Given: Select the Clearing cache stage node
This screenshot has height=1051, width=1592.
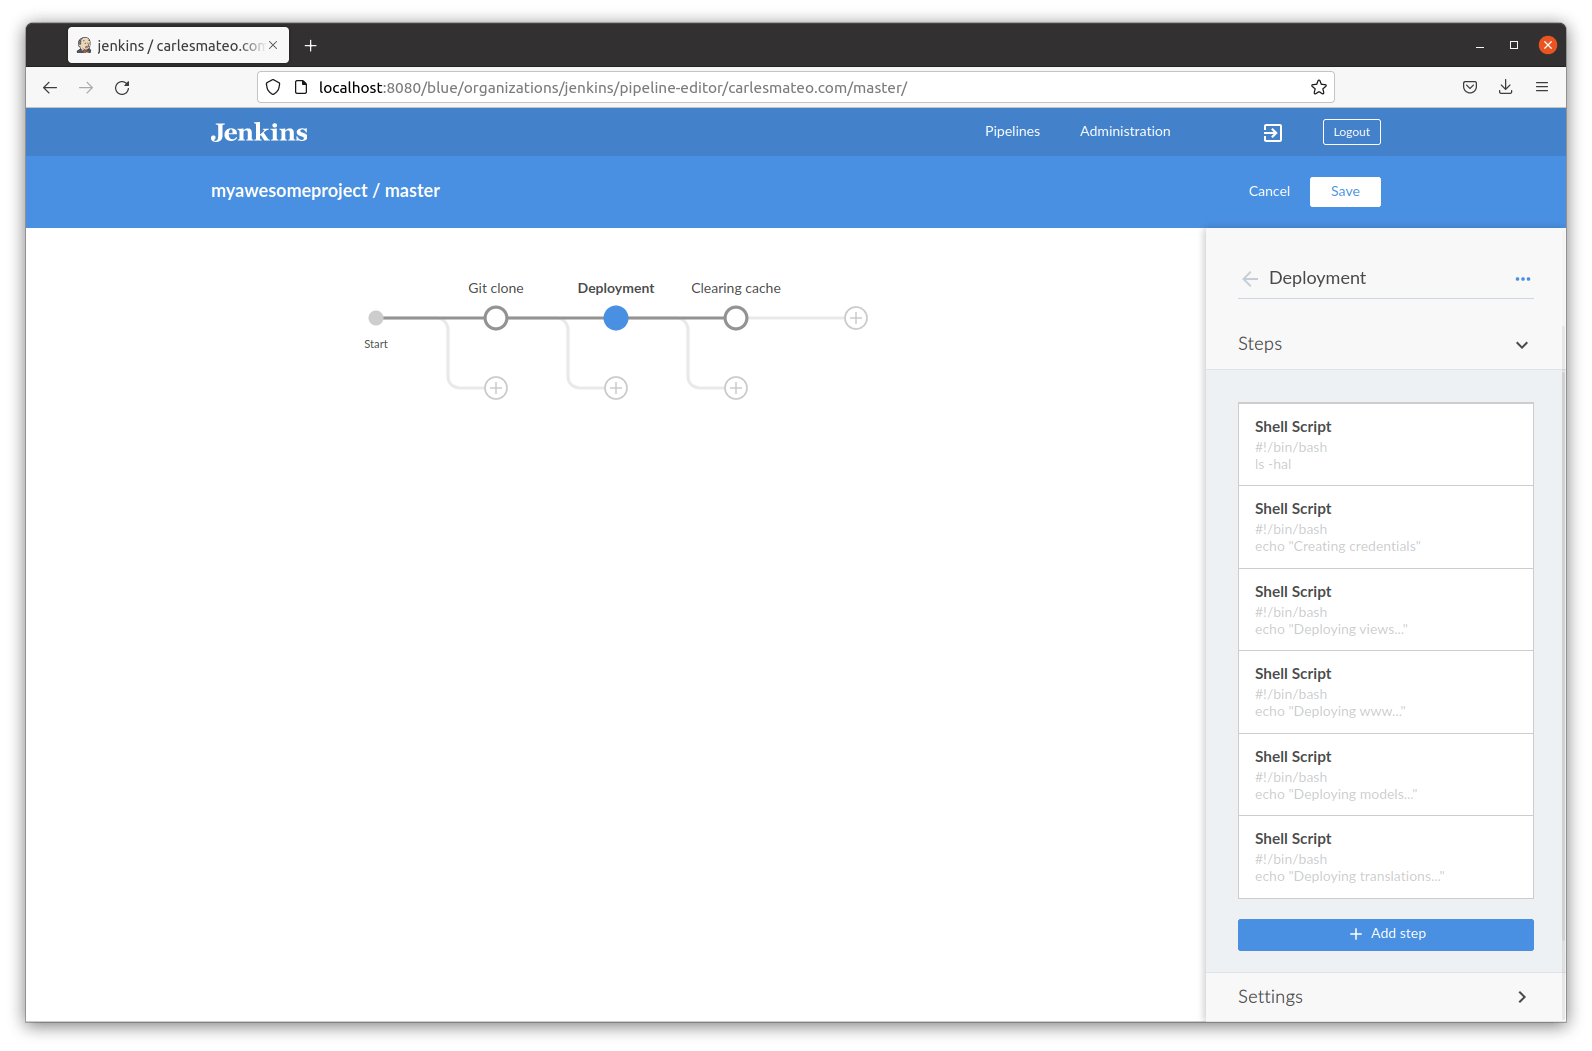Looking at the screenshot, I should tap(736, 318).
